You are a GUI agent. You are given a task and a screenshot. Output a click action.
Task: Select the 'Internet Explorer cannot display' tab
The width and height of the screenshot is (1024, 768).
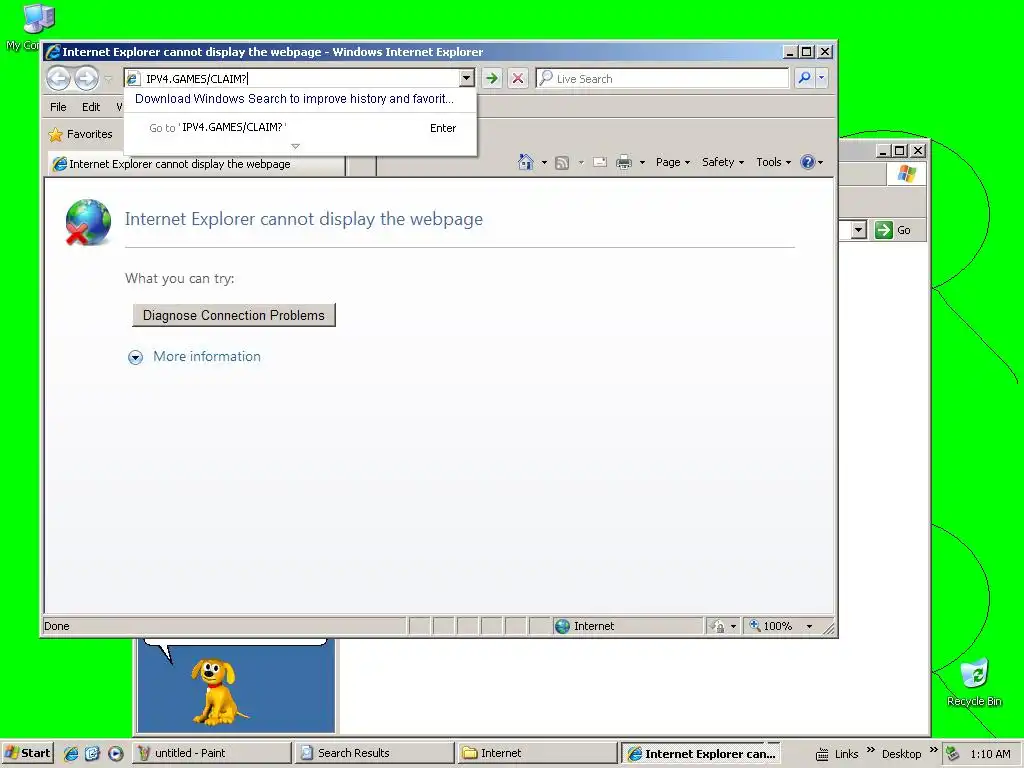point(196,164)
